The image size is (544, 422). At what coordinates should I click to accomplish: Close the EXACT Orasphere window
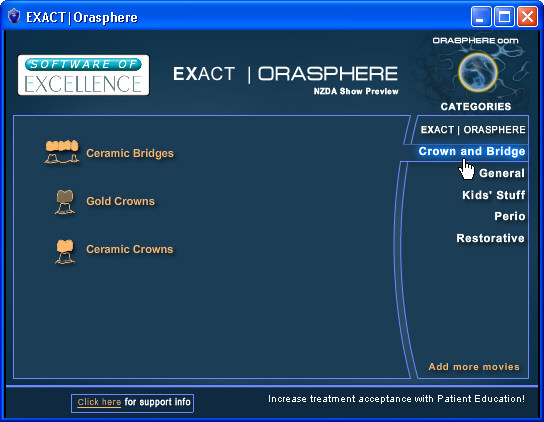[x=527, y=17]
